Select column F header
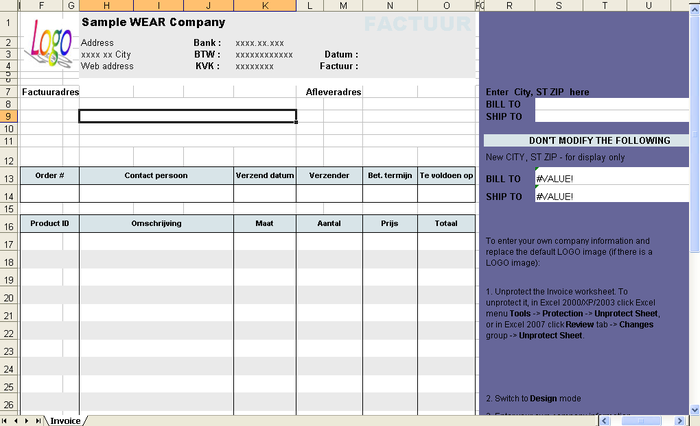 coord(42,5)
